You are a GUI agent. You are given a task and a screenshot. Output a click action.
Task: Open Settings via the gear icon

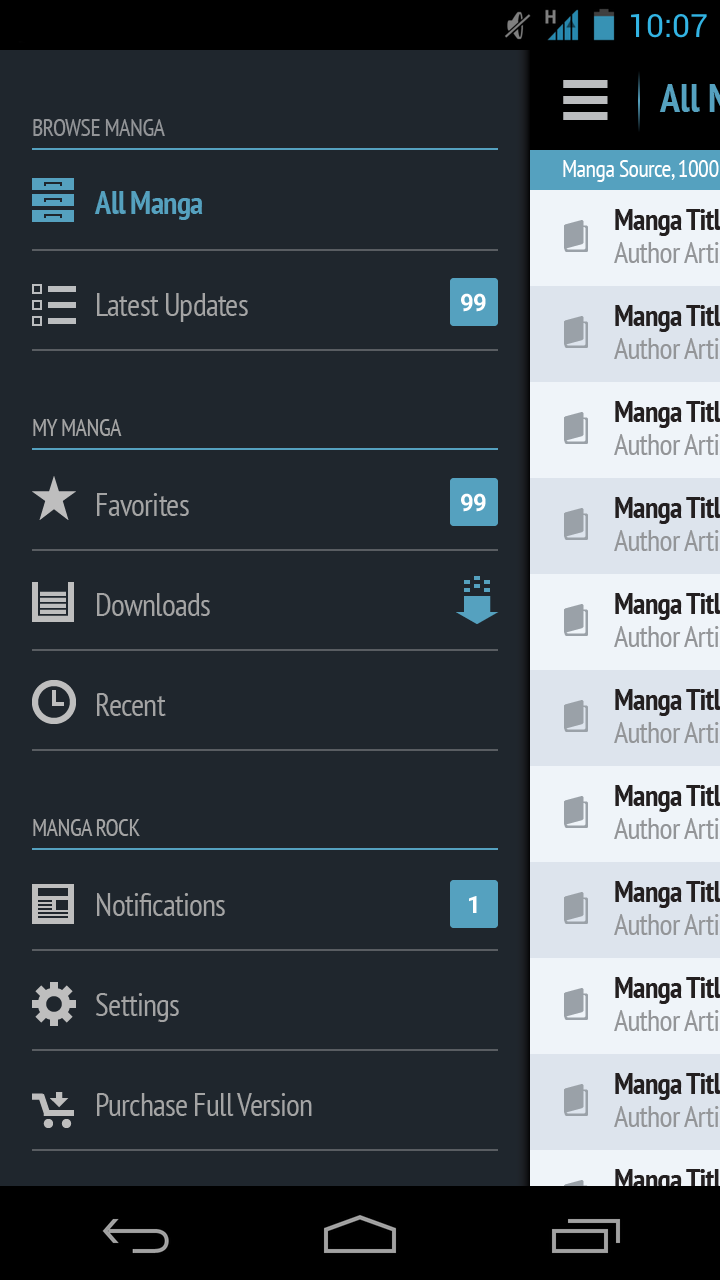(x=53, y=1004)
